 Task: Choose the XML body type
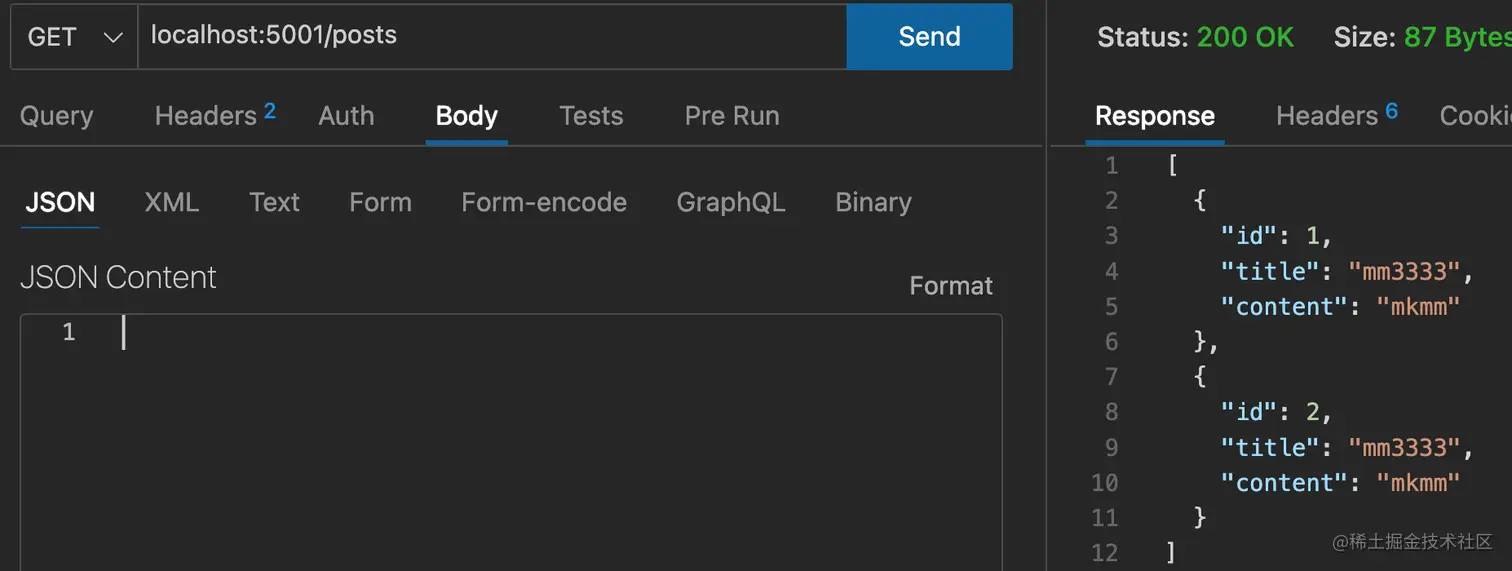[172, 202]
